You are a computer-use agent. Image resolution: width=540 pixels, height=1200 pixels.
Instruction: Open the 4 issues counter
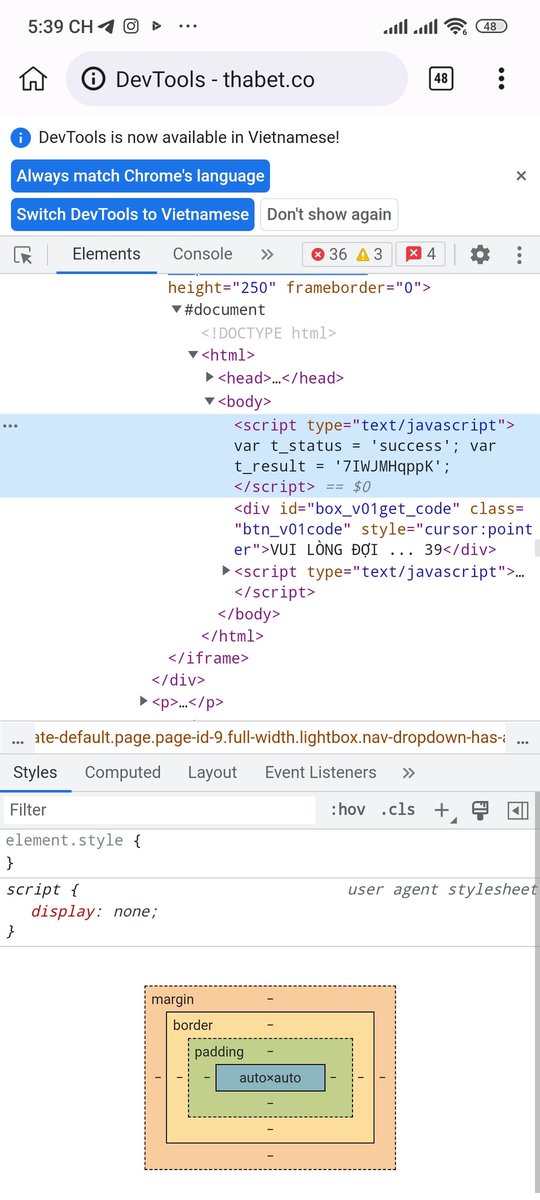421,255
